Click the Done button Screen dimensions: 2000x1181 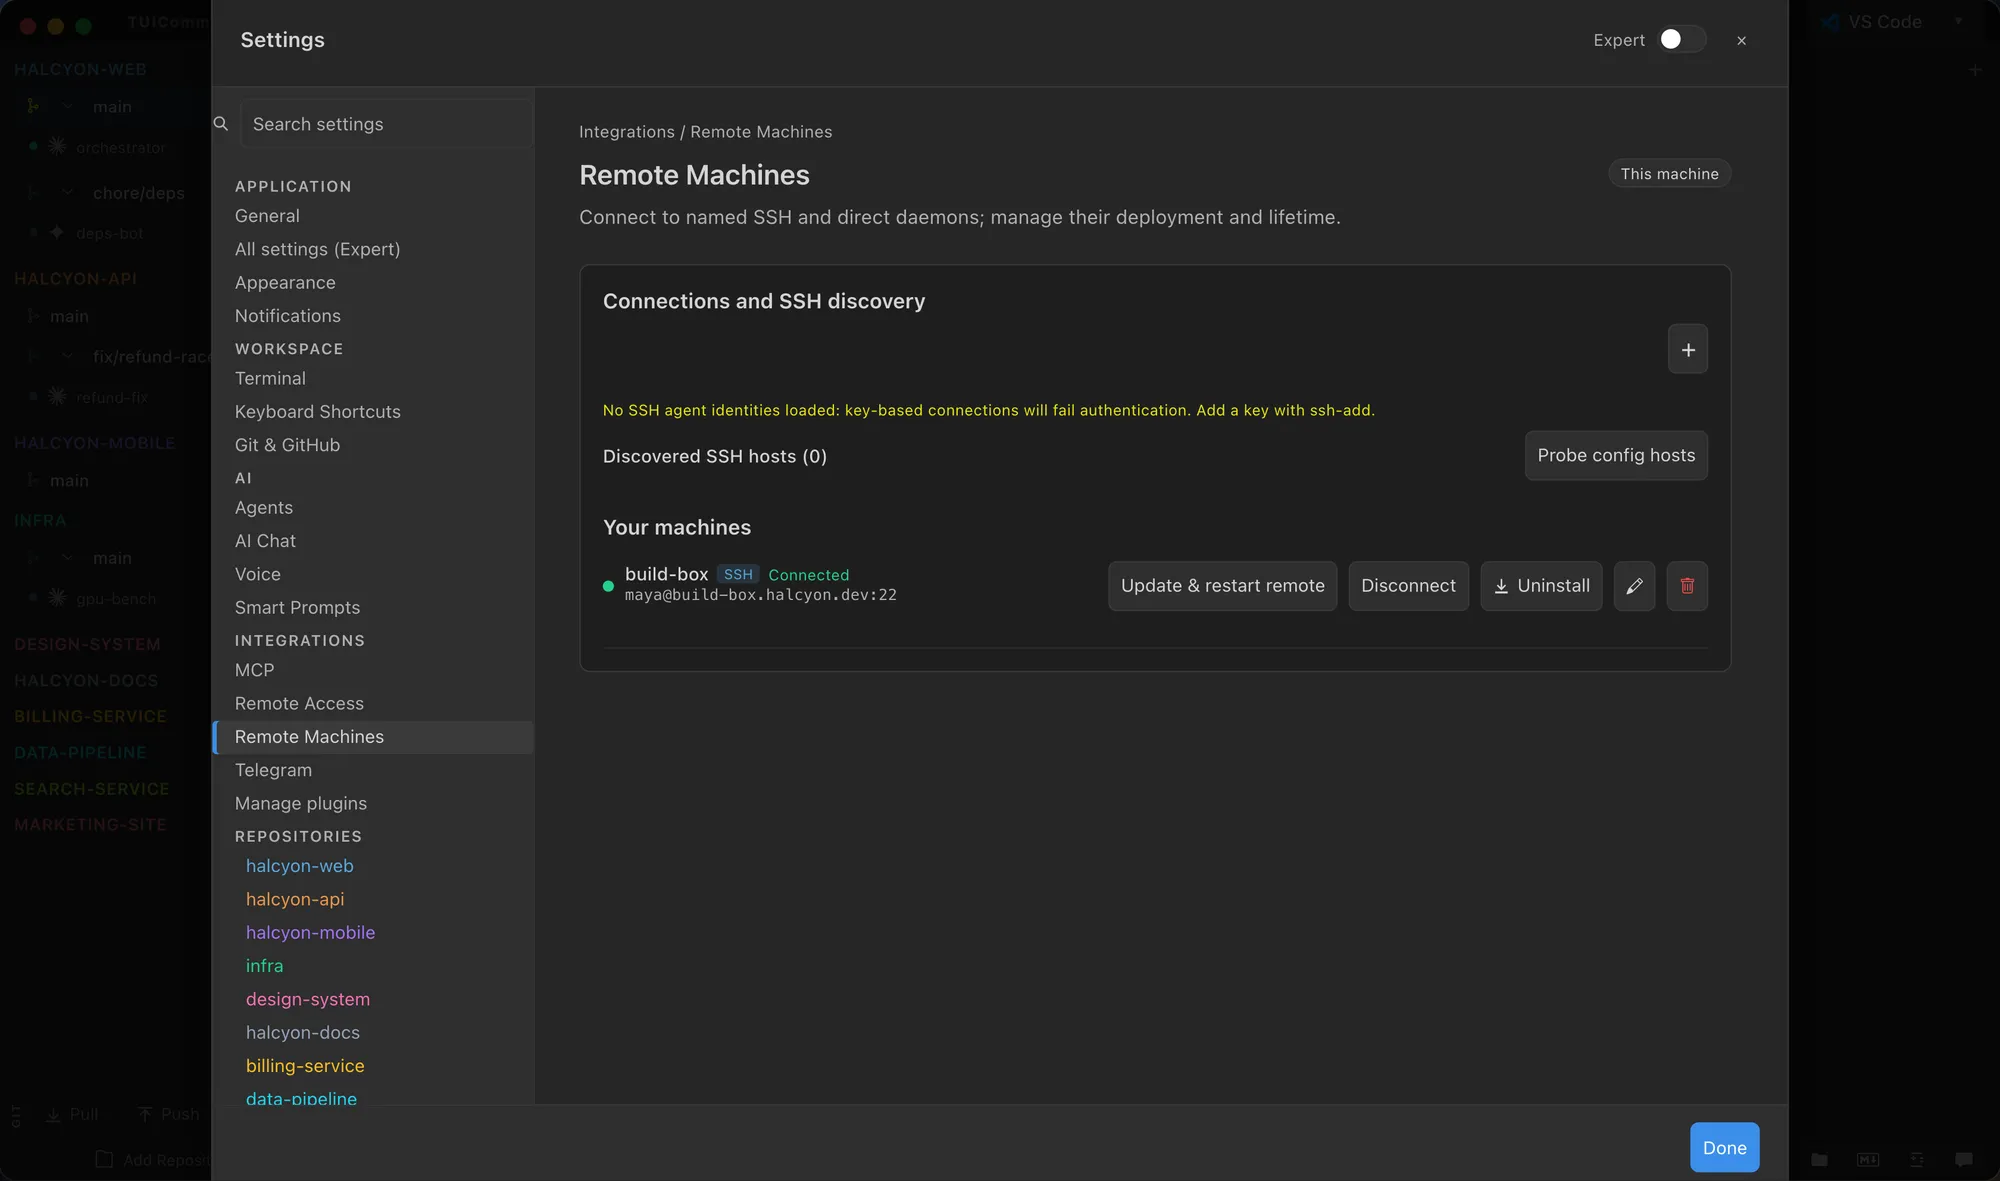(x=1724, y=1147)
